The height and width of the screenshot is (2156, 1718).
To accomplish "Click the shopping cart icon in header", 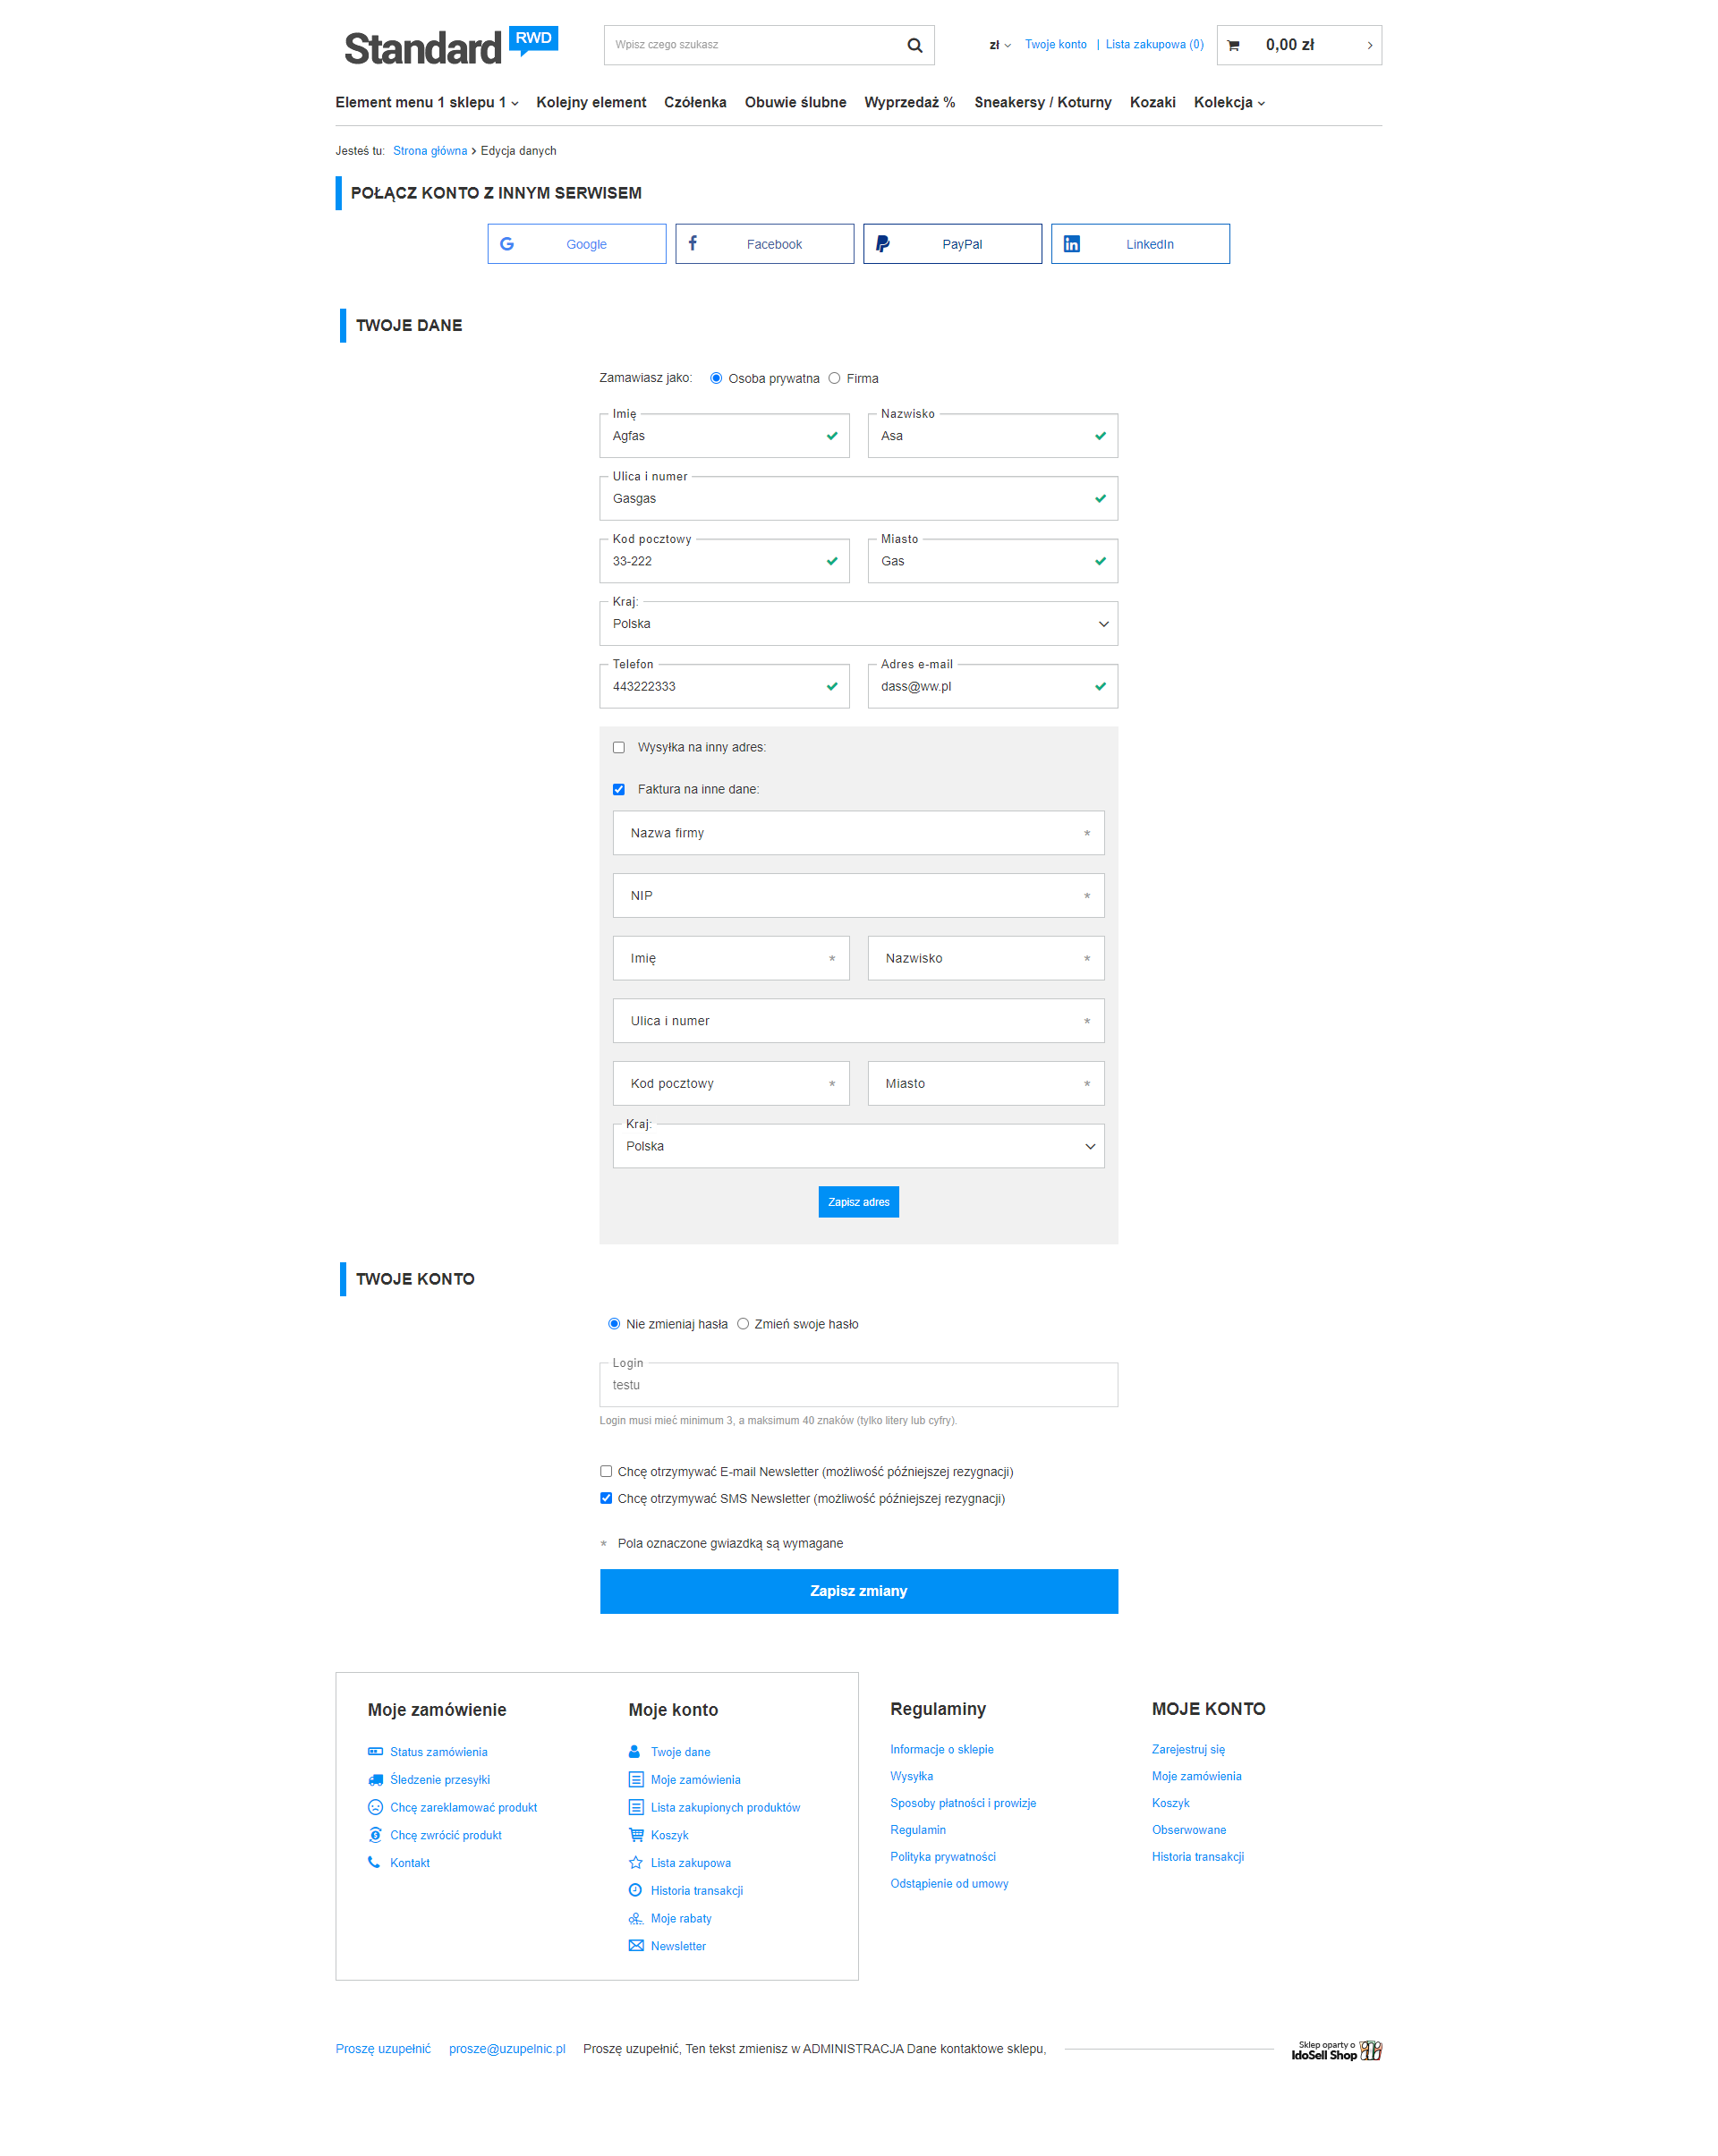I will coord(1233,45).
